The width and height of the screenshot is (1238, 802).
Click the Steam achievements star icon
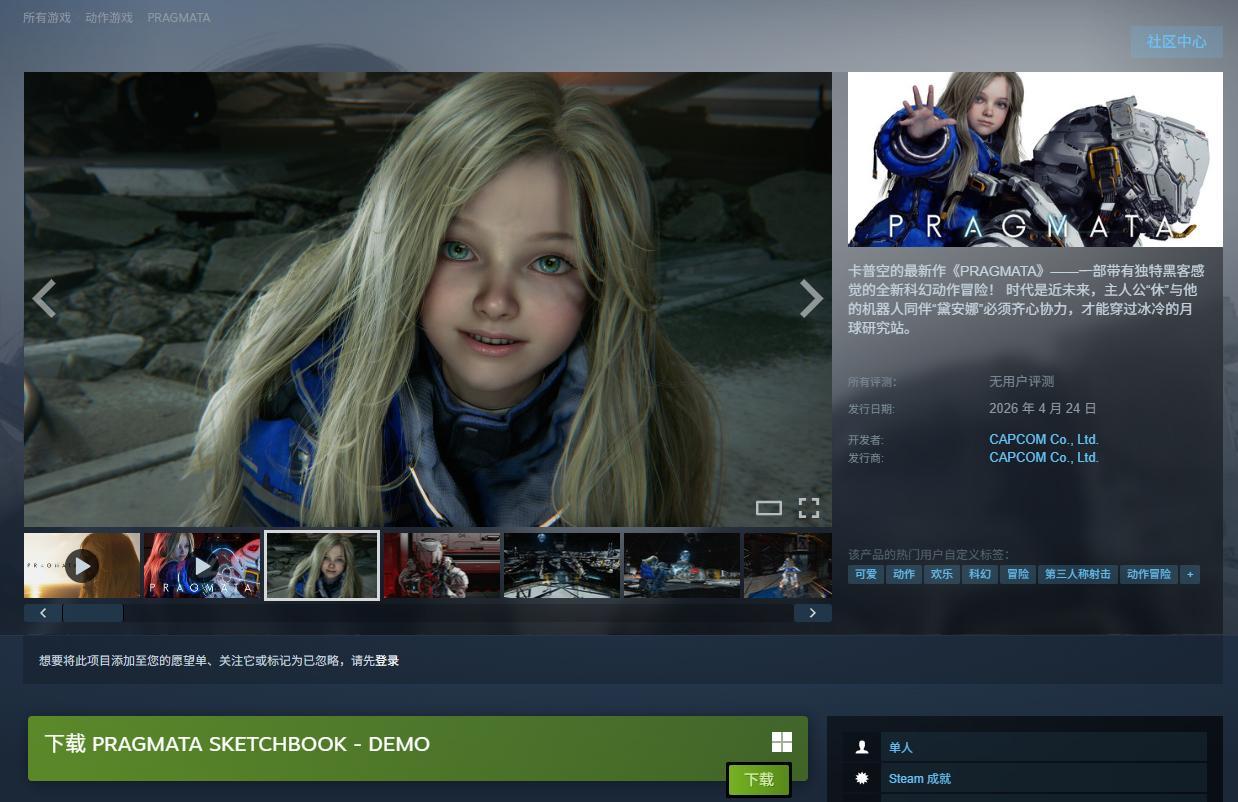862,779
